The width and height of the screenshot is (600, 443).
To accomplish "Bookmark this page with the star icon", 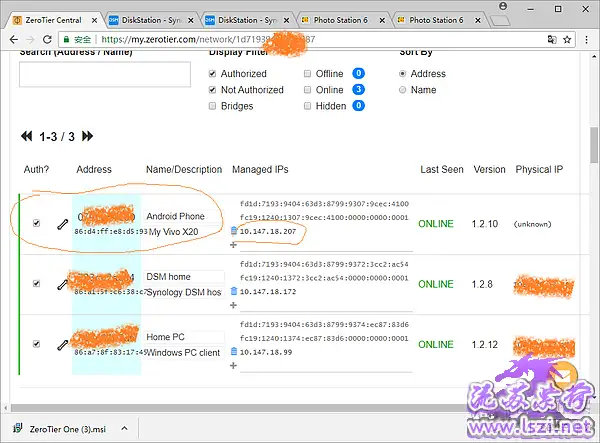I will point(567,39).
